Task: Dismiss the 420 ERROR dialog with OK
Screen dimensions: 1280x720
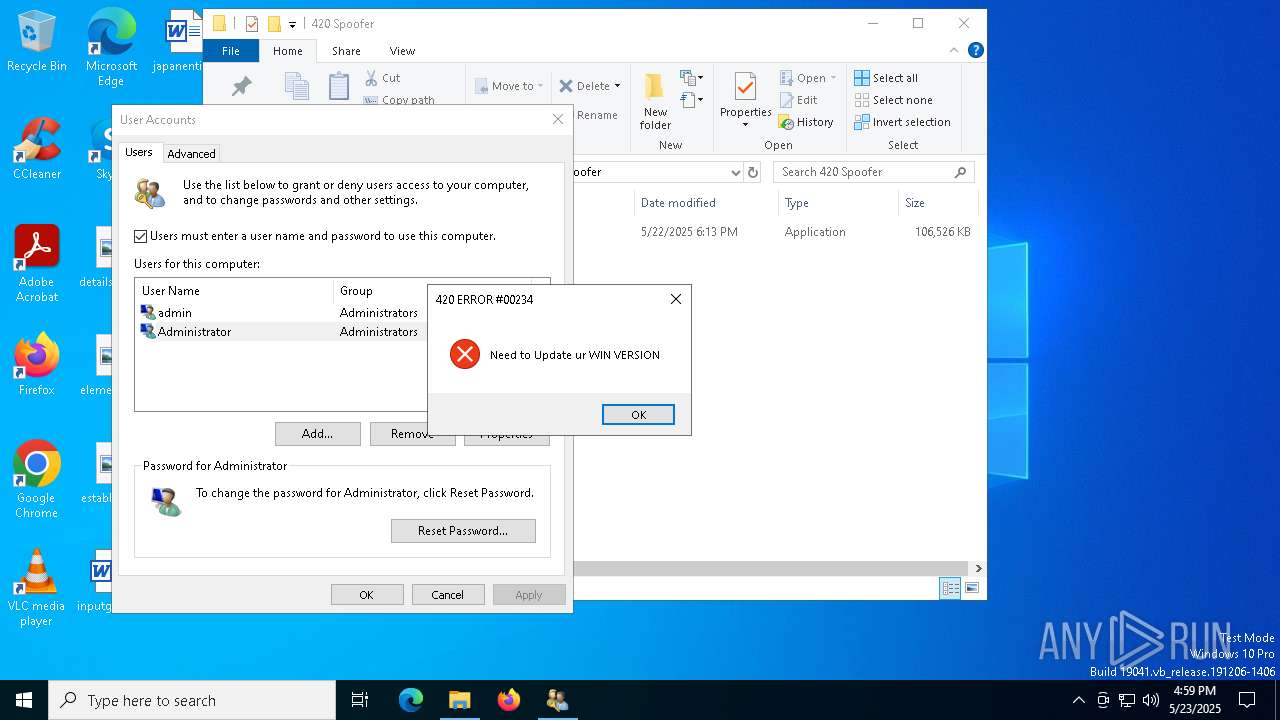Action: click(x=638, y=414)
